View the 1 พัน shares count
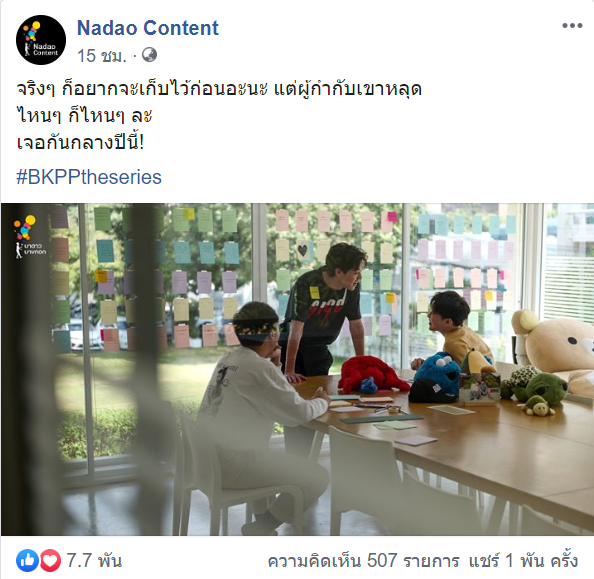The height and width of the screenshot is (579, 594). [x=524, y=561]
